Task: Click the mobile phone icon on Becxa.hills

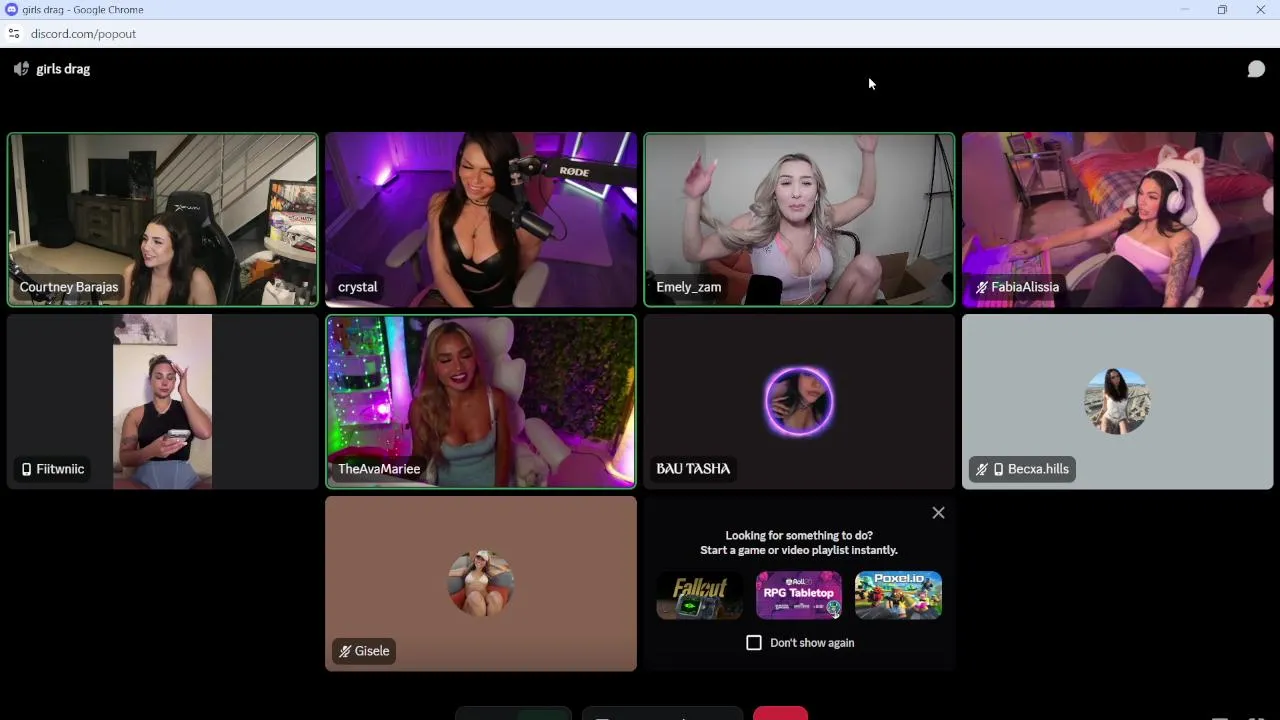Action: [x=998, y=469]
